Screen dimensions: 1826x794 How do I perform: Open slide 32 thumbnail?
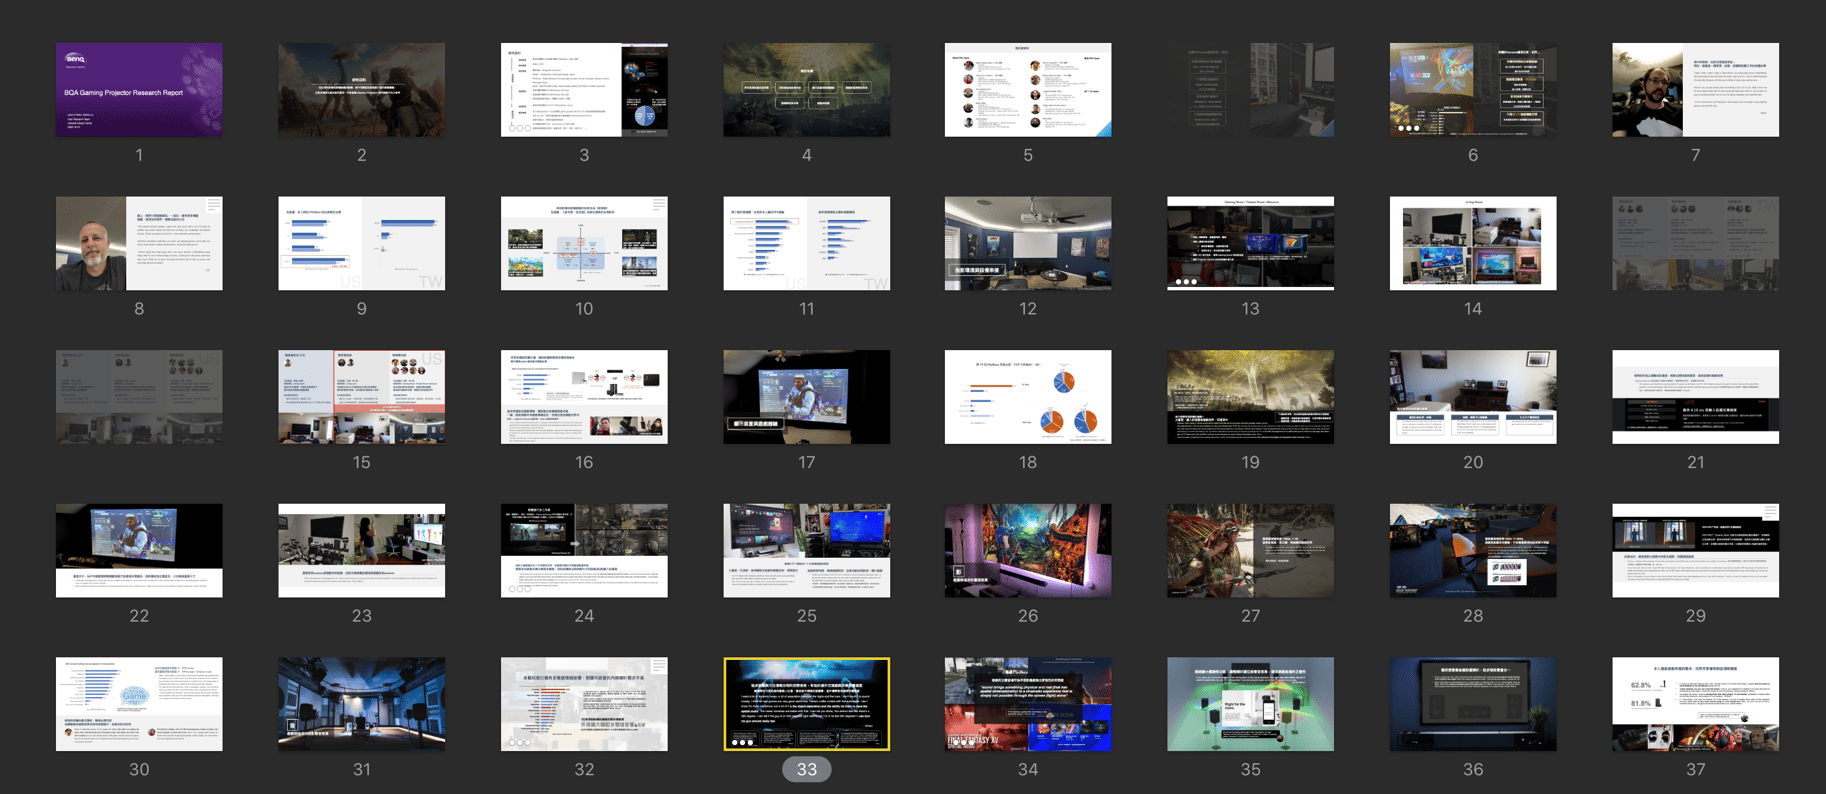coord(584,704)
